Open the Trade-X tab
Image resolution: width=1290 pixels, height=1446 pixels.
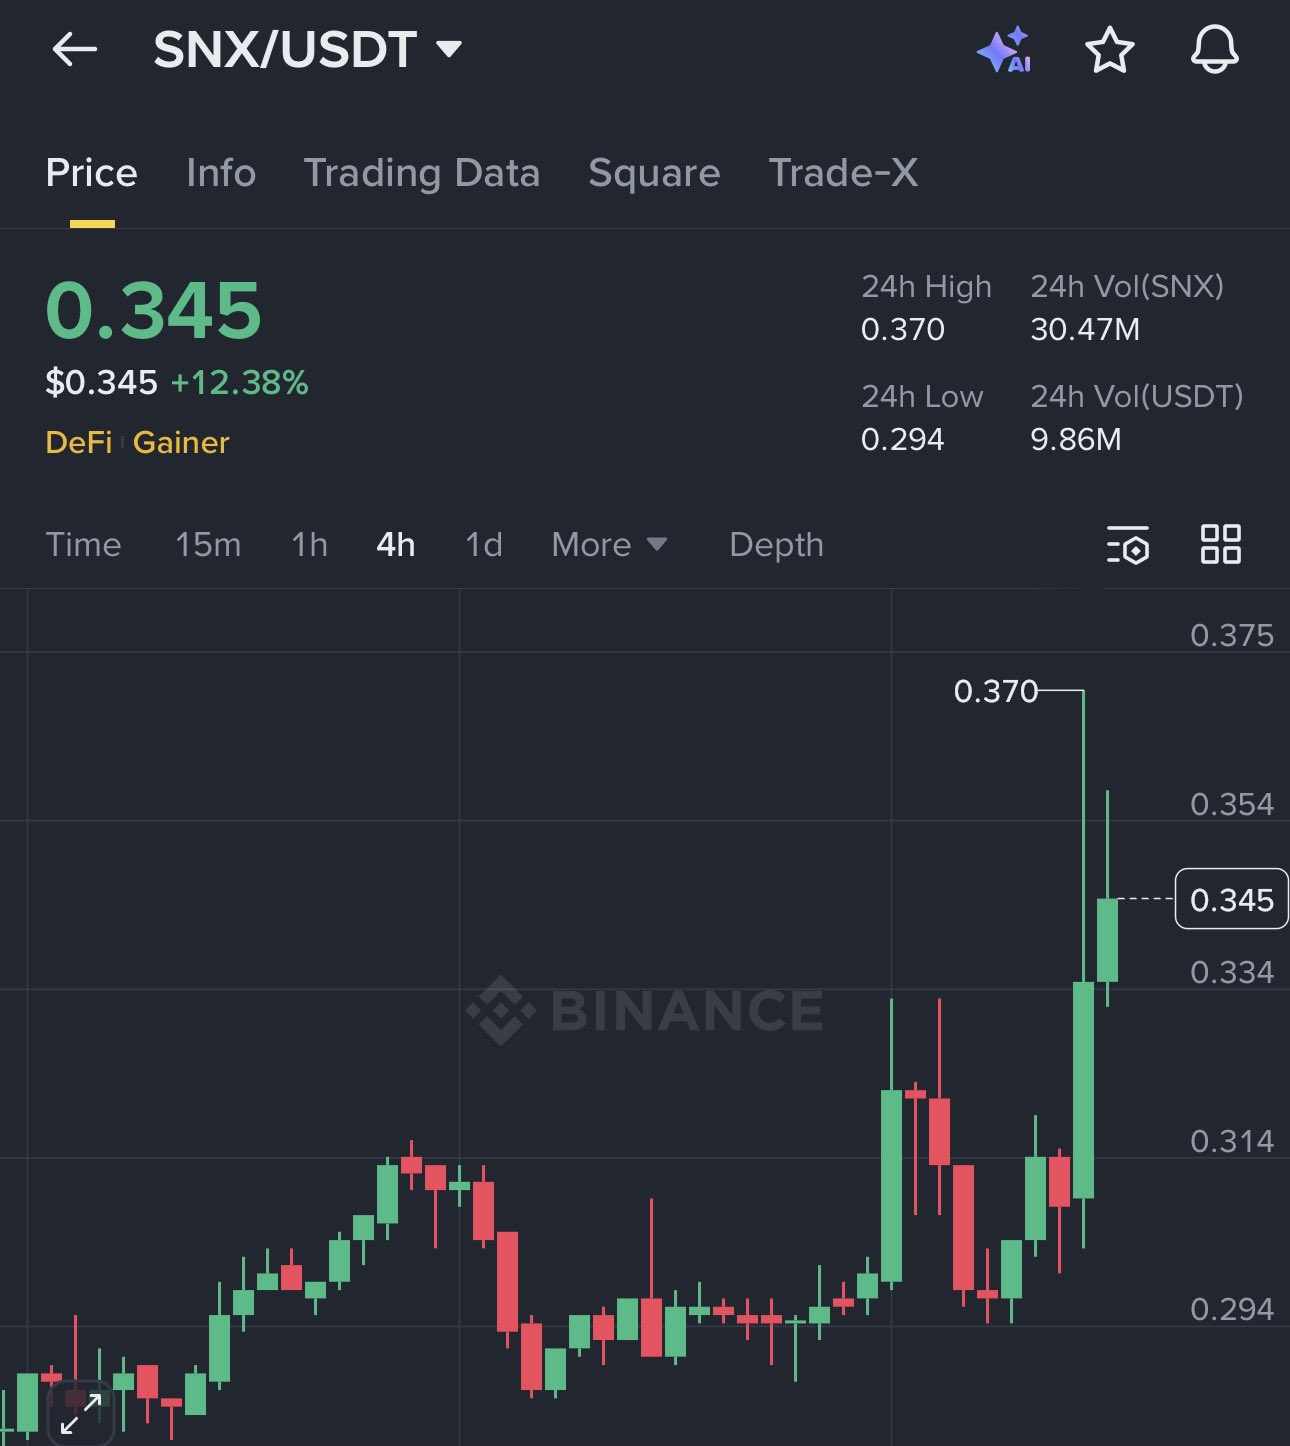tap(842, 173)
